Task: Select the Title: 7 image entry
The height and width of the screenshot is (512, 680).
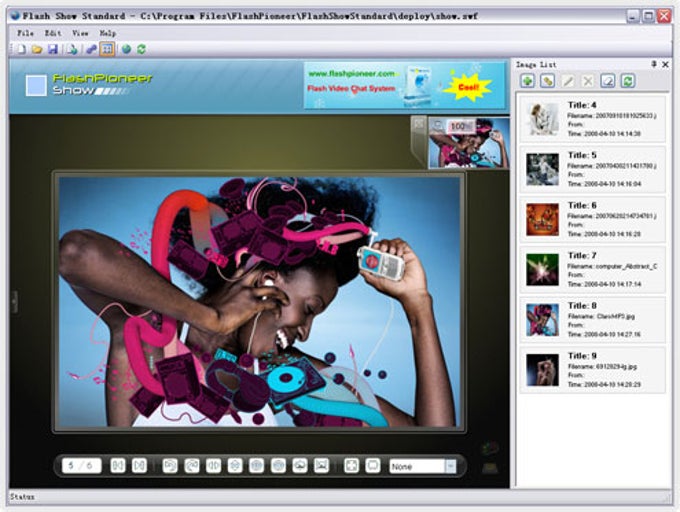Action: click(592, 269)
